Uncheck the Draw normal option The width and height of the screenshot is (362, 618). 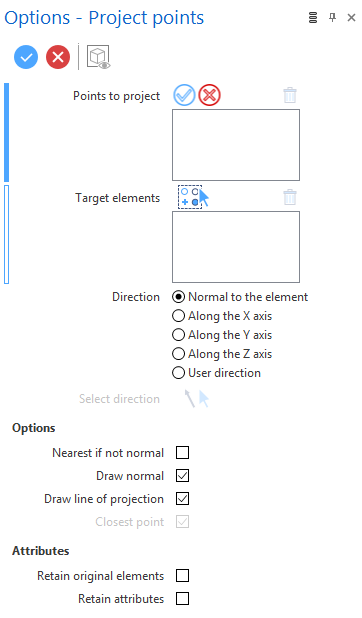(x=182, y=475)
